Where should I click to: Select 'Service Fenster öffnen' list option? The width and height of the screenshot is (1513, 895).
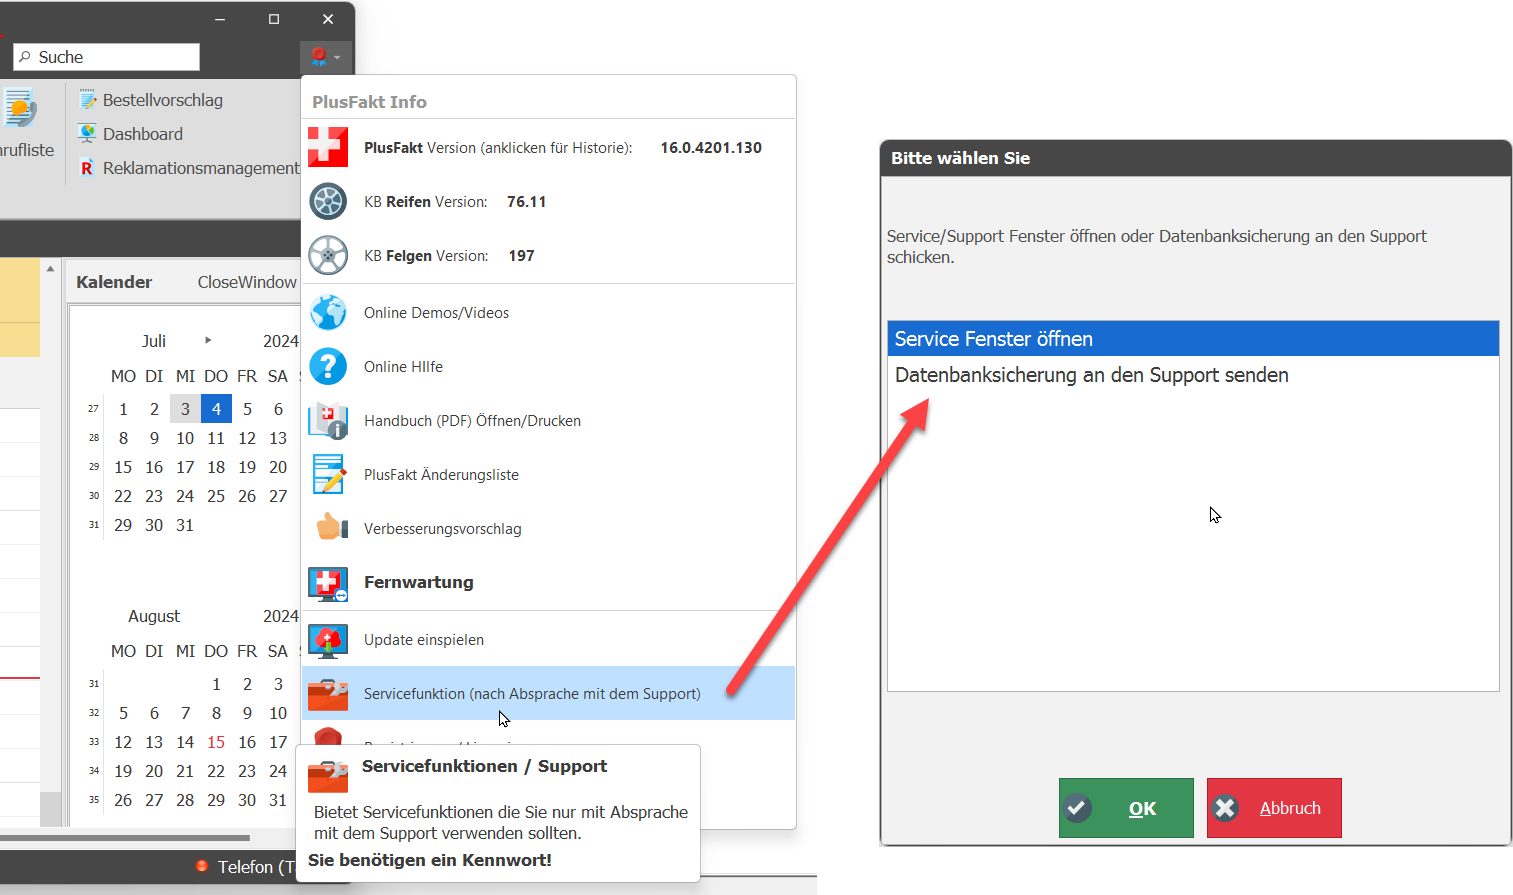click(1193, 339)
